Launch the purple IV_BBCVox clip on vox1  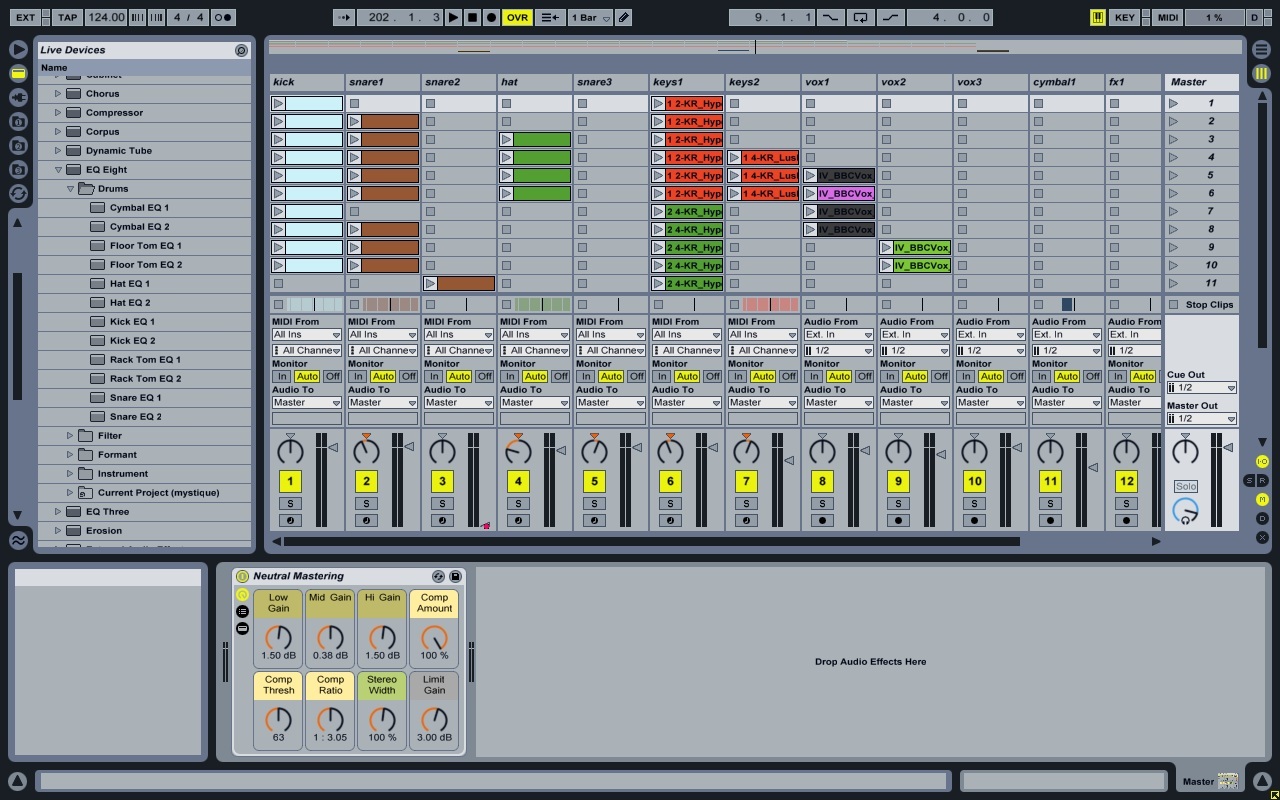click(810, 194)
